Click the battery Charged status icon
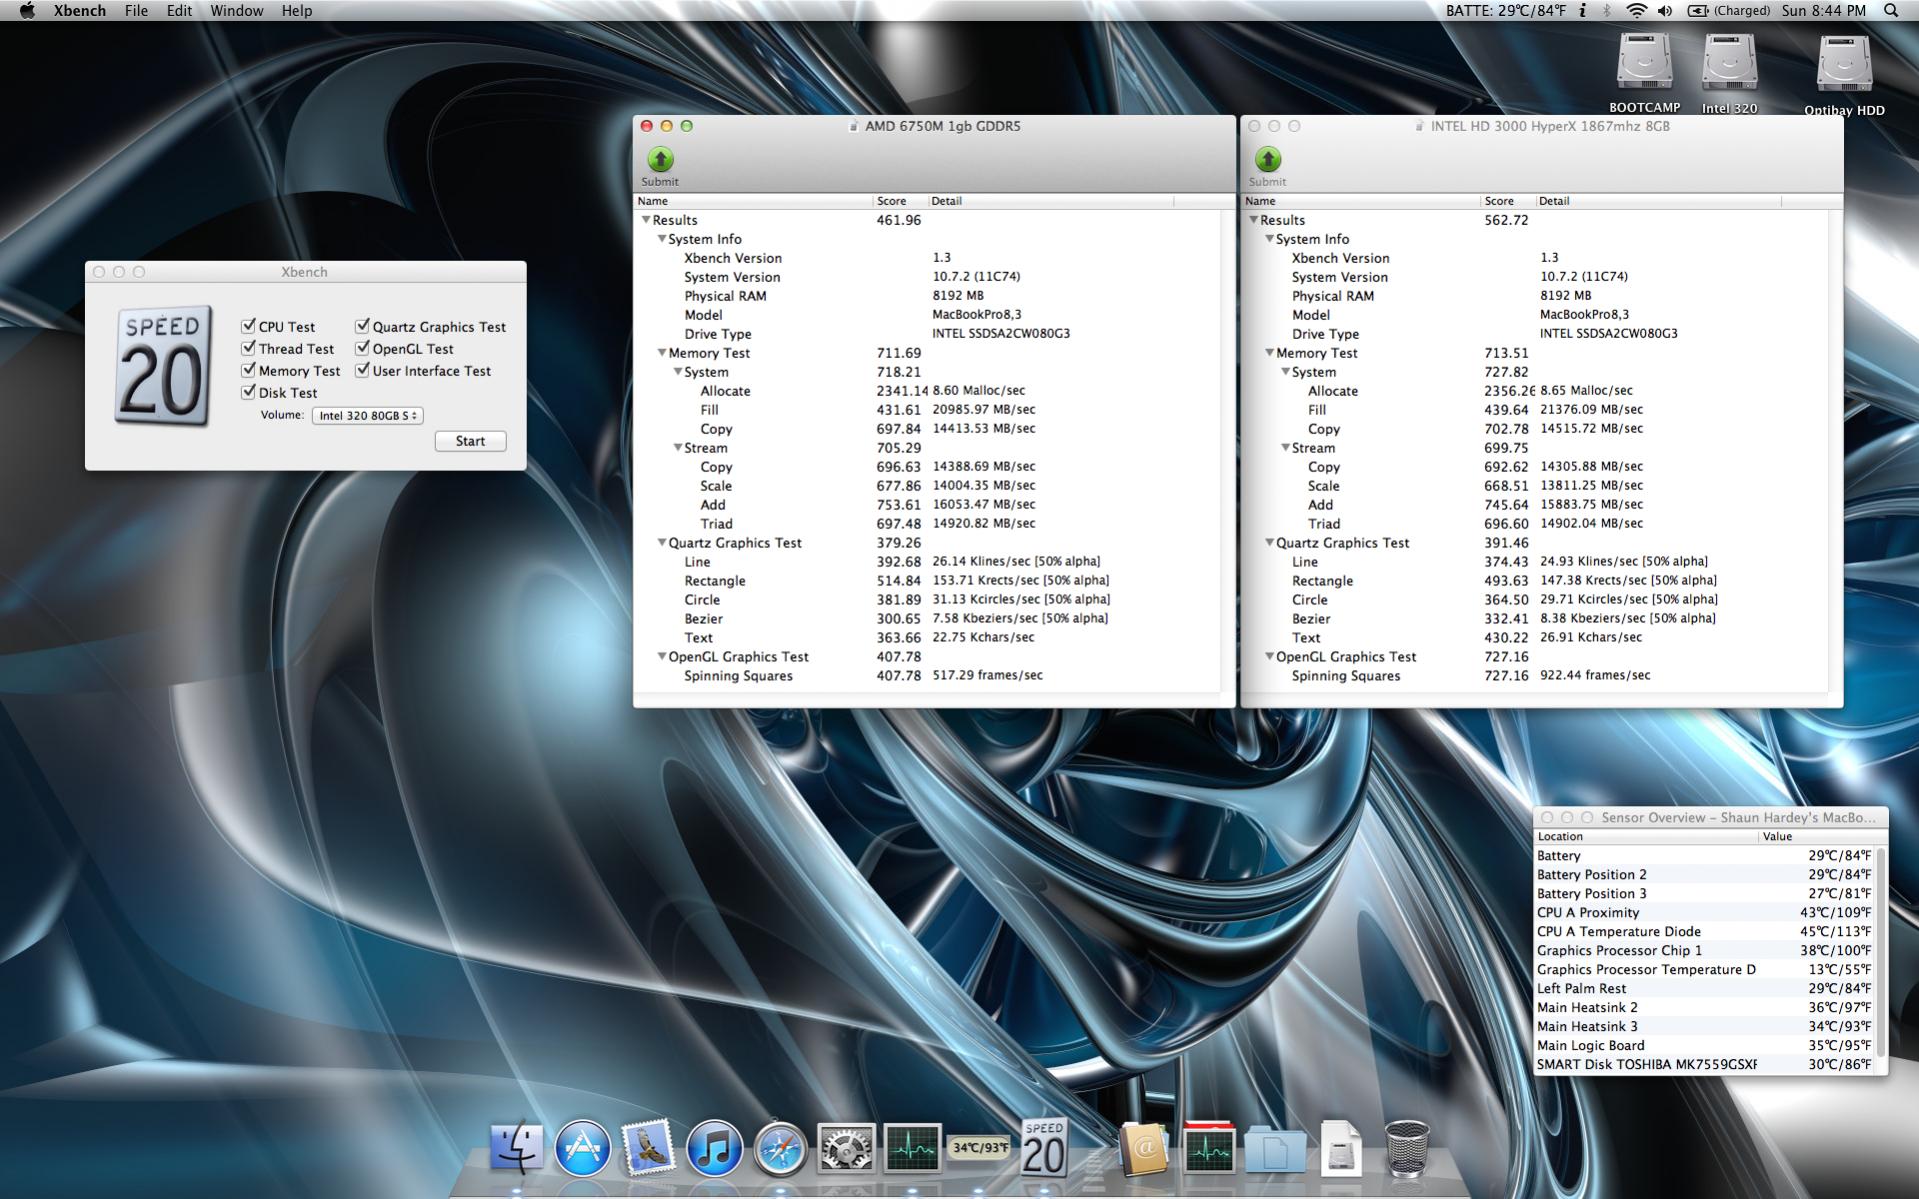This screenshot has width=1919, height=1199. [x=1728, y=10]
